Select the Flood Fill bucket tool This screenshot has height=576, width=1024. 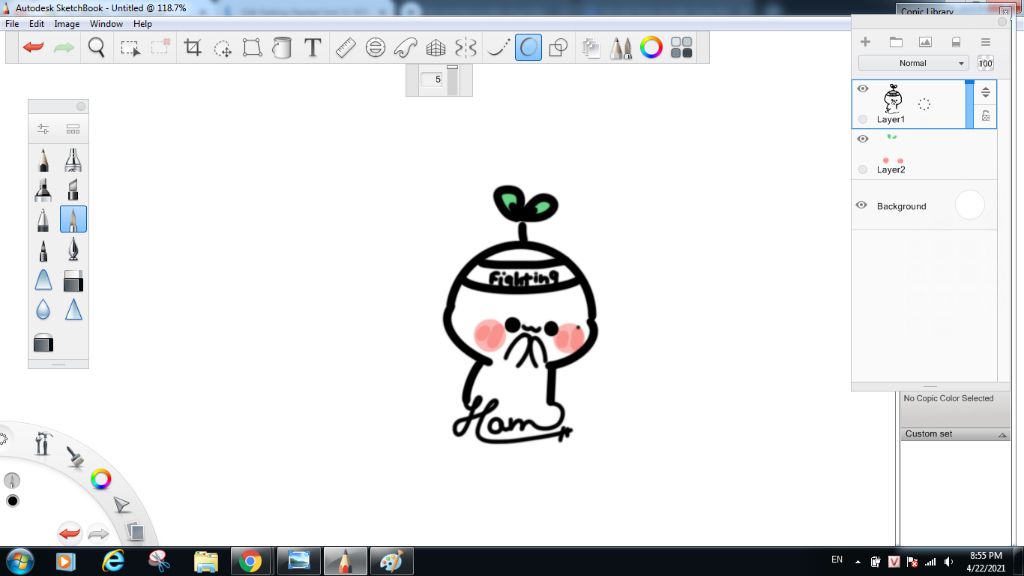click(x=282, y=48)
